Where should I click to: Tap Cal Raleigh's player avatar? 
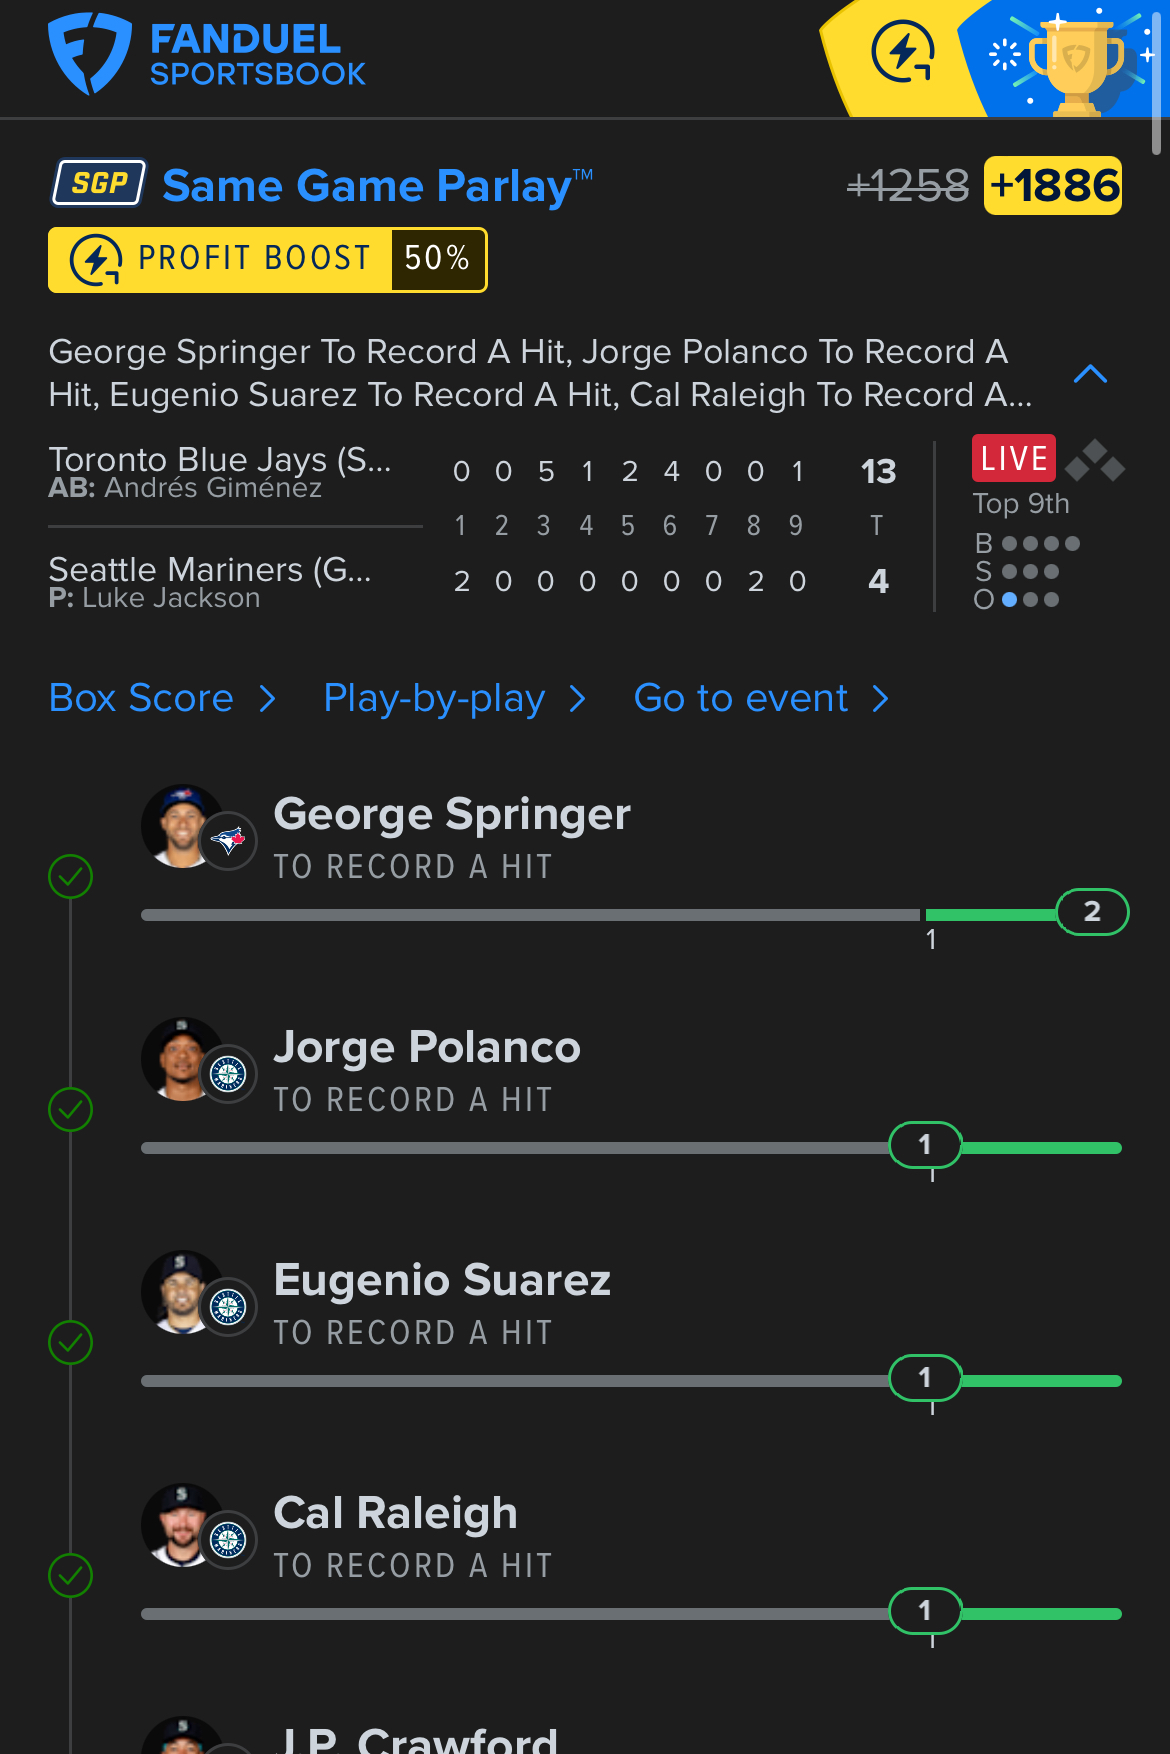click(183, 1525)
